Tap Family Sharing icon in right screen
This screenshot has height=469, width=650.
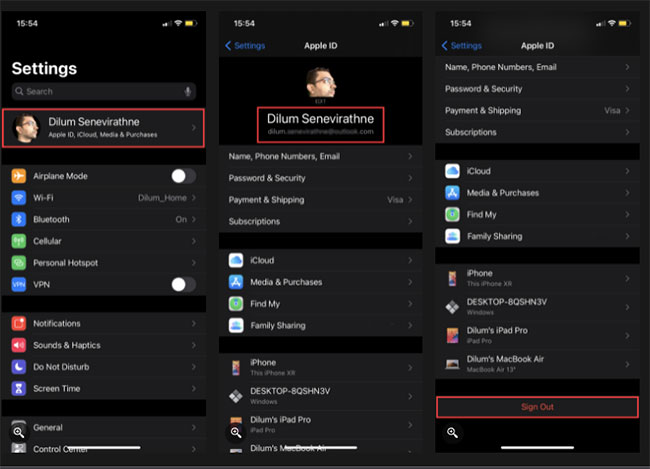point(452,236)
